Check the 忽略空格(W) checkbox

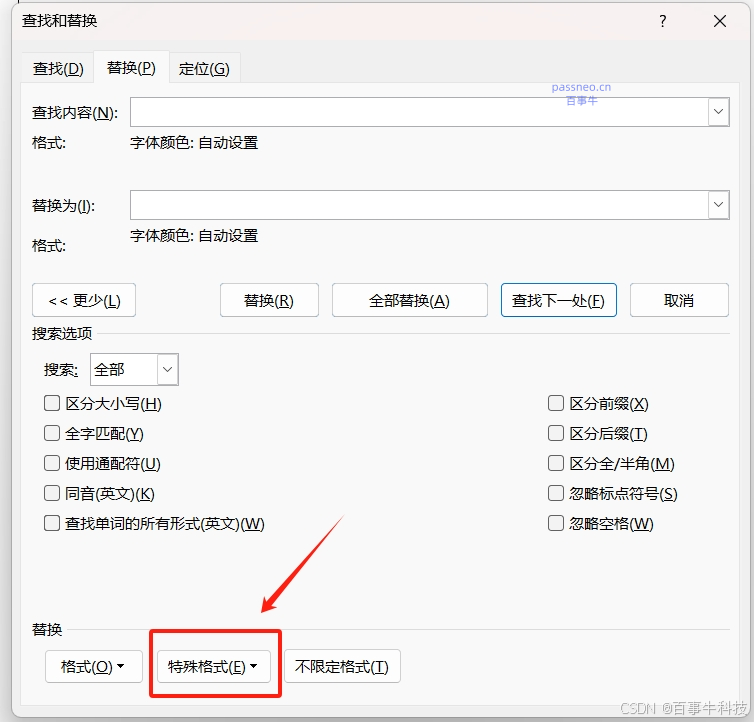(x=556, y=523)
